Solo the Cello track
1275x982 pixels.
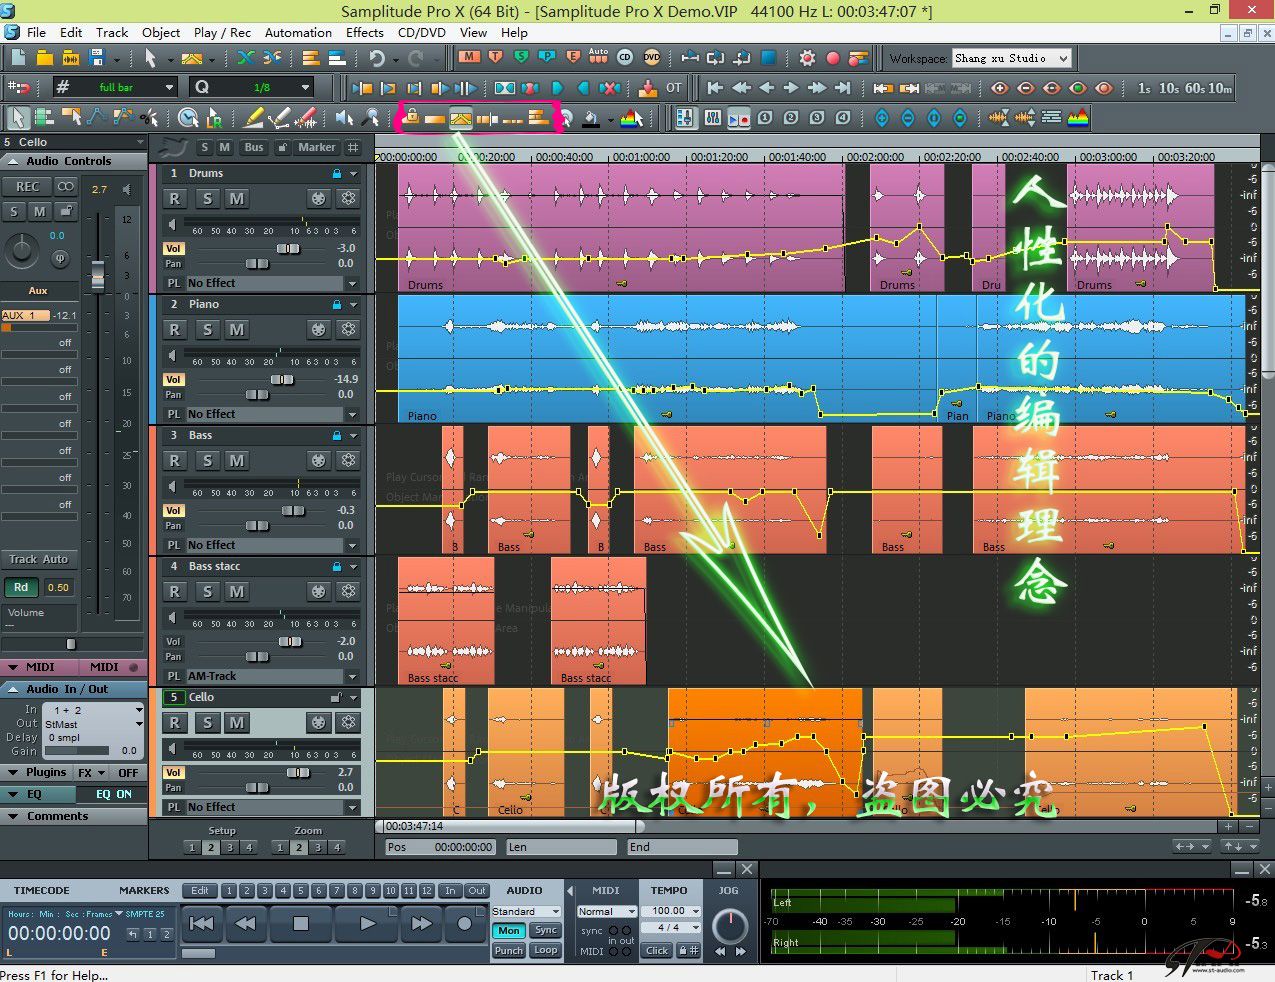(206, 722)
